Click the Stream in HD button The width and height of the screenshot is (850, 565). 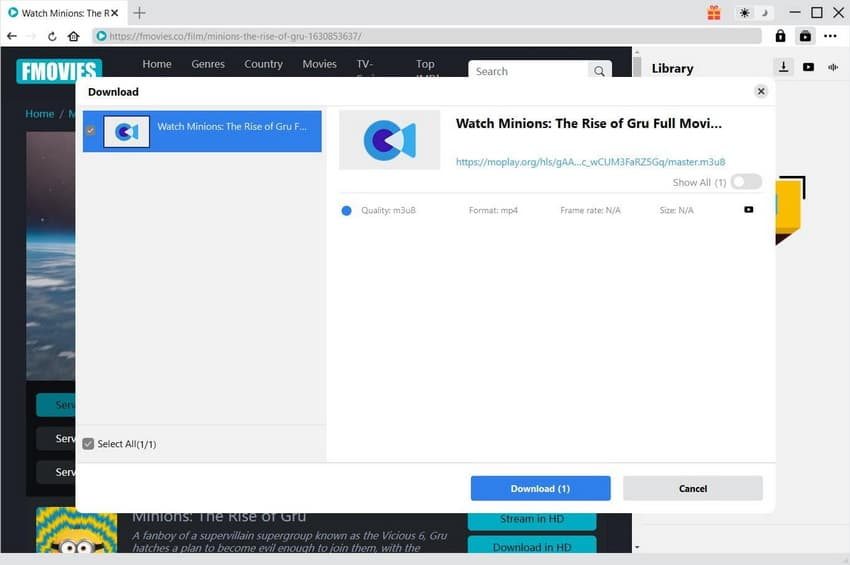[532, 519]
